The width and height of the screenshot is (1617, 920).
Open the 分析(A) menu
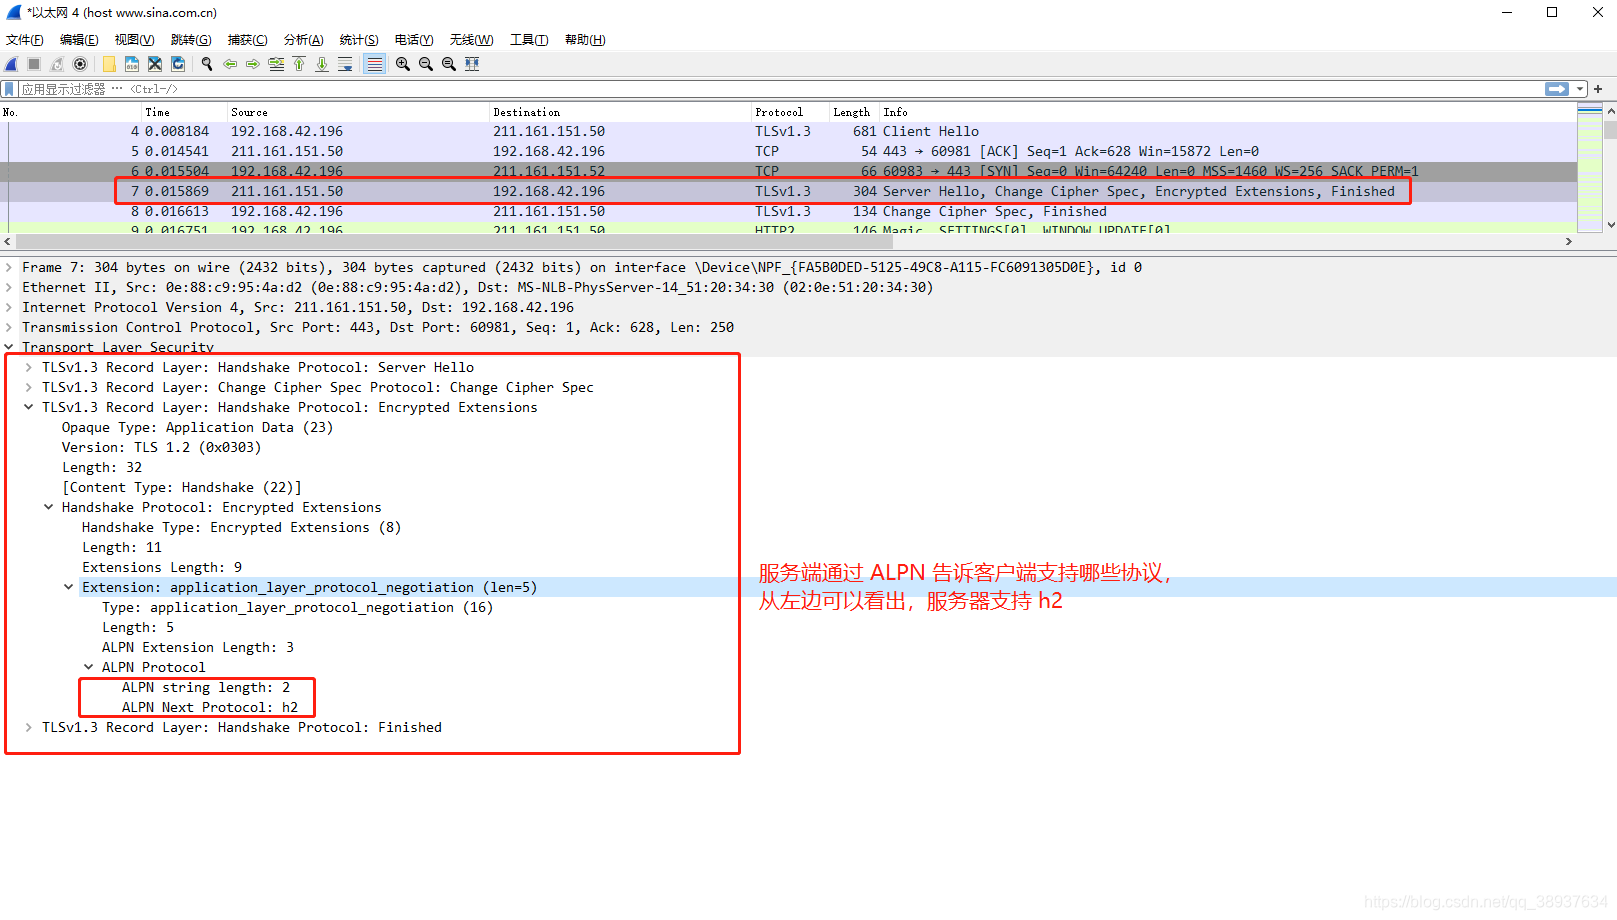coord(303,40)
